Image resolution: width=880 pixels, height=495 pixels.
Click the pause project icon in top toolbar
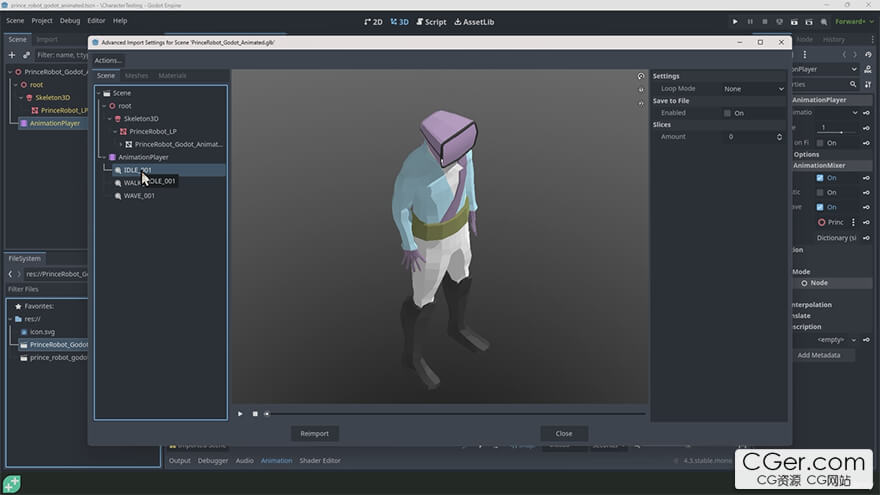[x=750, y=22]
